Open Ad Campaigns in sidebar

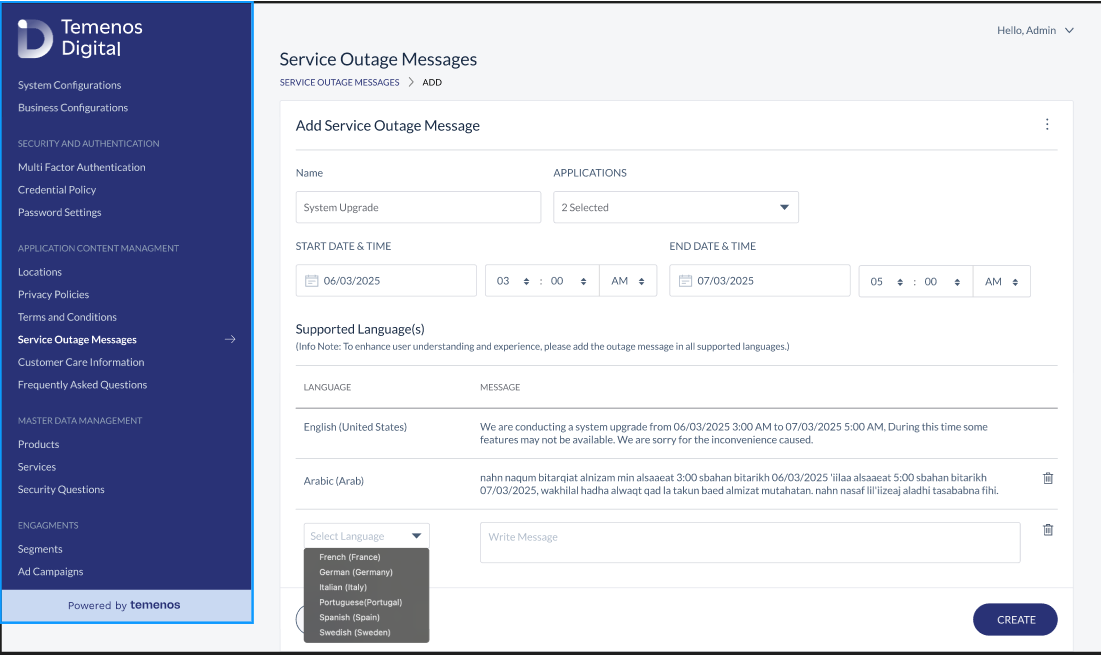click(x=51, y=571)
